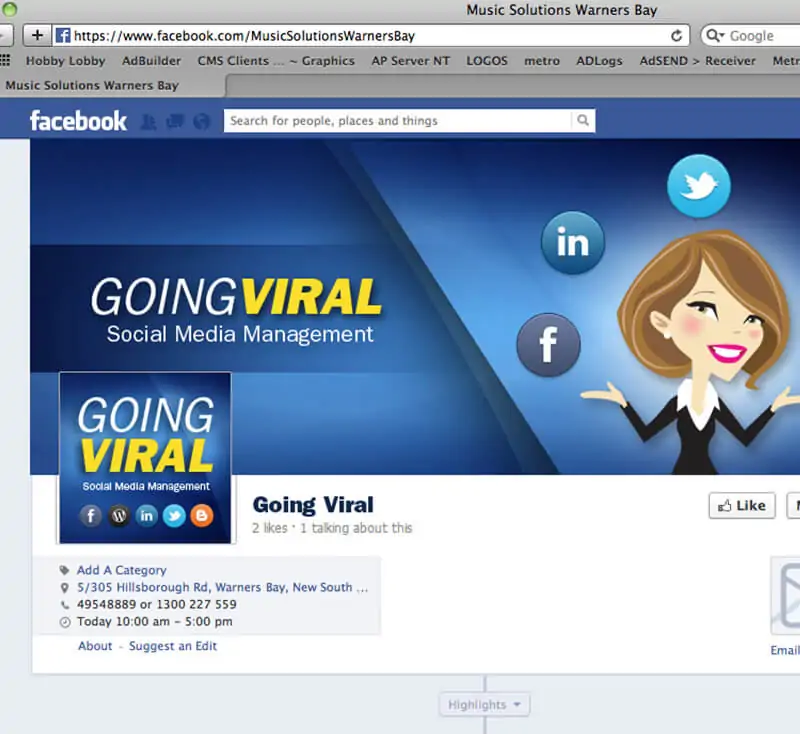Click the LinkedIn icon on cover photo
800x734 pixels.
(x=572, y=243)
